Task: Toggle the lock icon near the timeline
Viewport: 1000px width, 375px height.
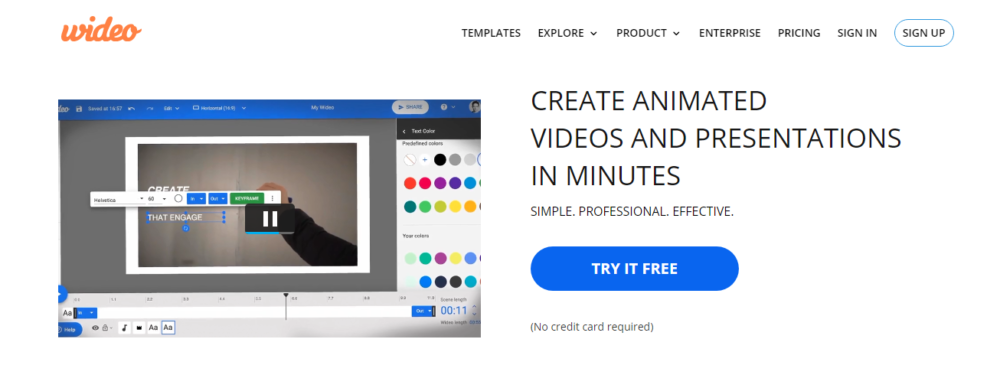Action: tap(106, 328)
